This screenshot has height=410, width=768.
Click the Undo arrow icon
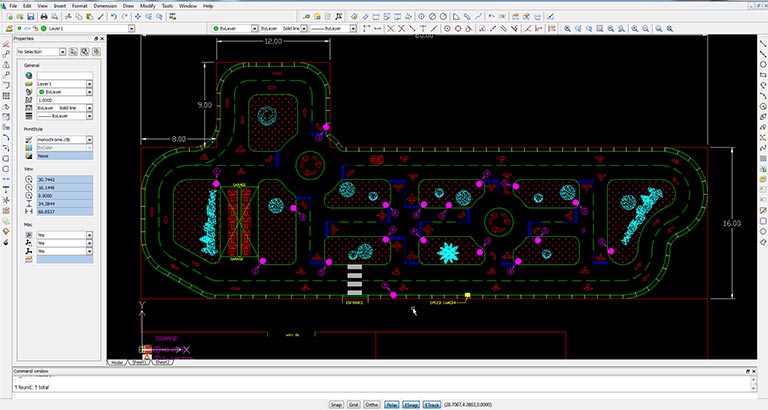coord(114,17)
